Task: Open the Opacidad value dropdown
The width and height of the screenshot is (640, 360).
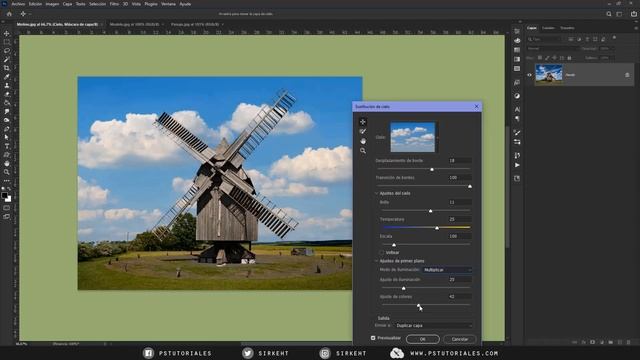Action: pyautogui.click(x=607, y=49)
